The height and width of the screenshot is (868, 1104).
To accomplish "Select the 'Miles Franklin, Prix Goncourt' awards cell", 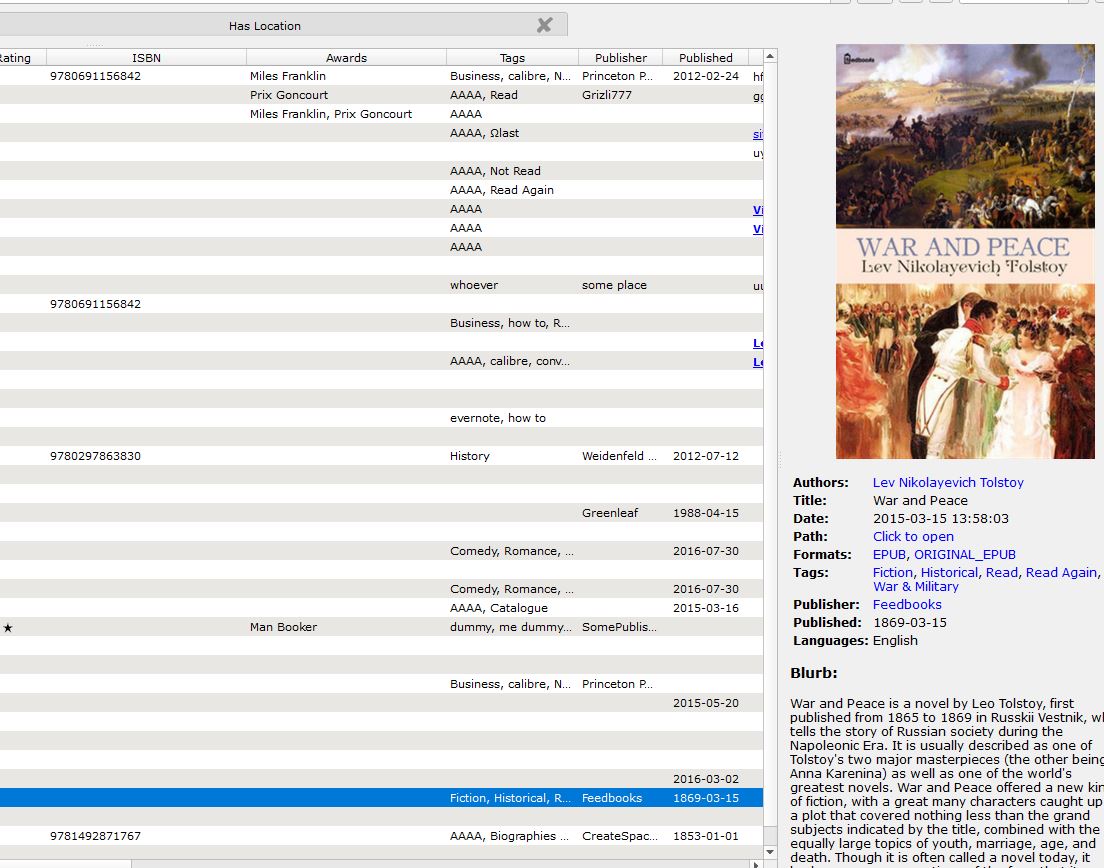I will [x=346, y=114].
